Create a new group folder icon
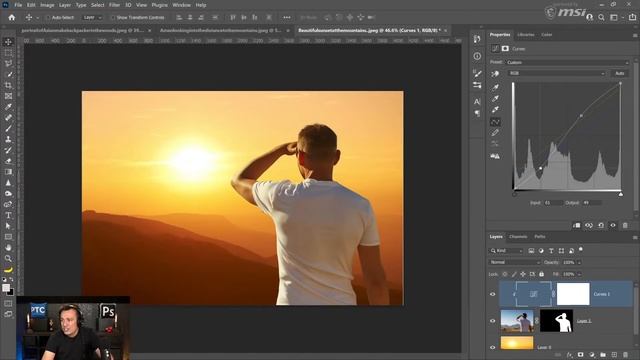Screen dimensions: 640x360 [603, 355]
